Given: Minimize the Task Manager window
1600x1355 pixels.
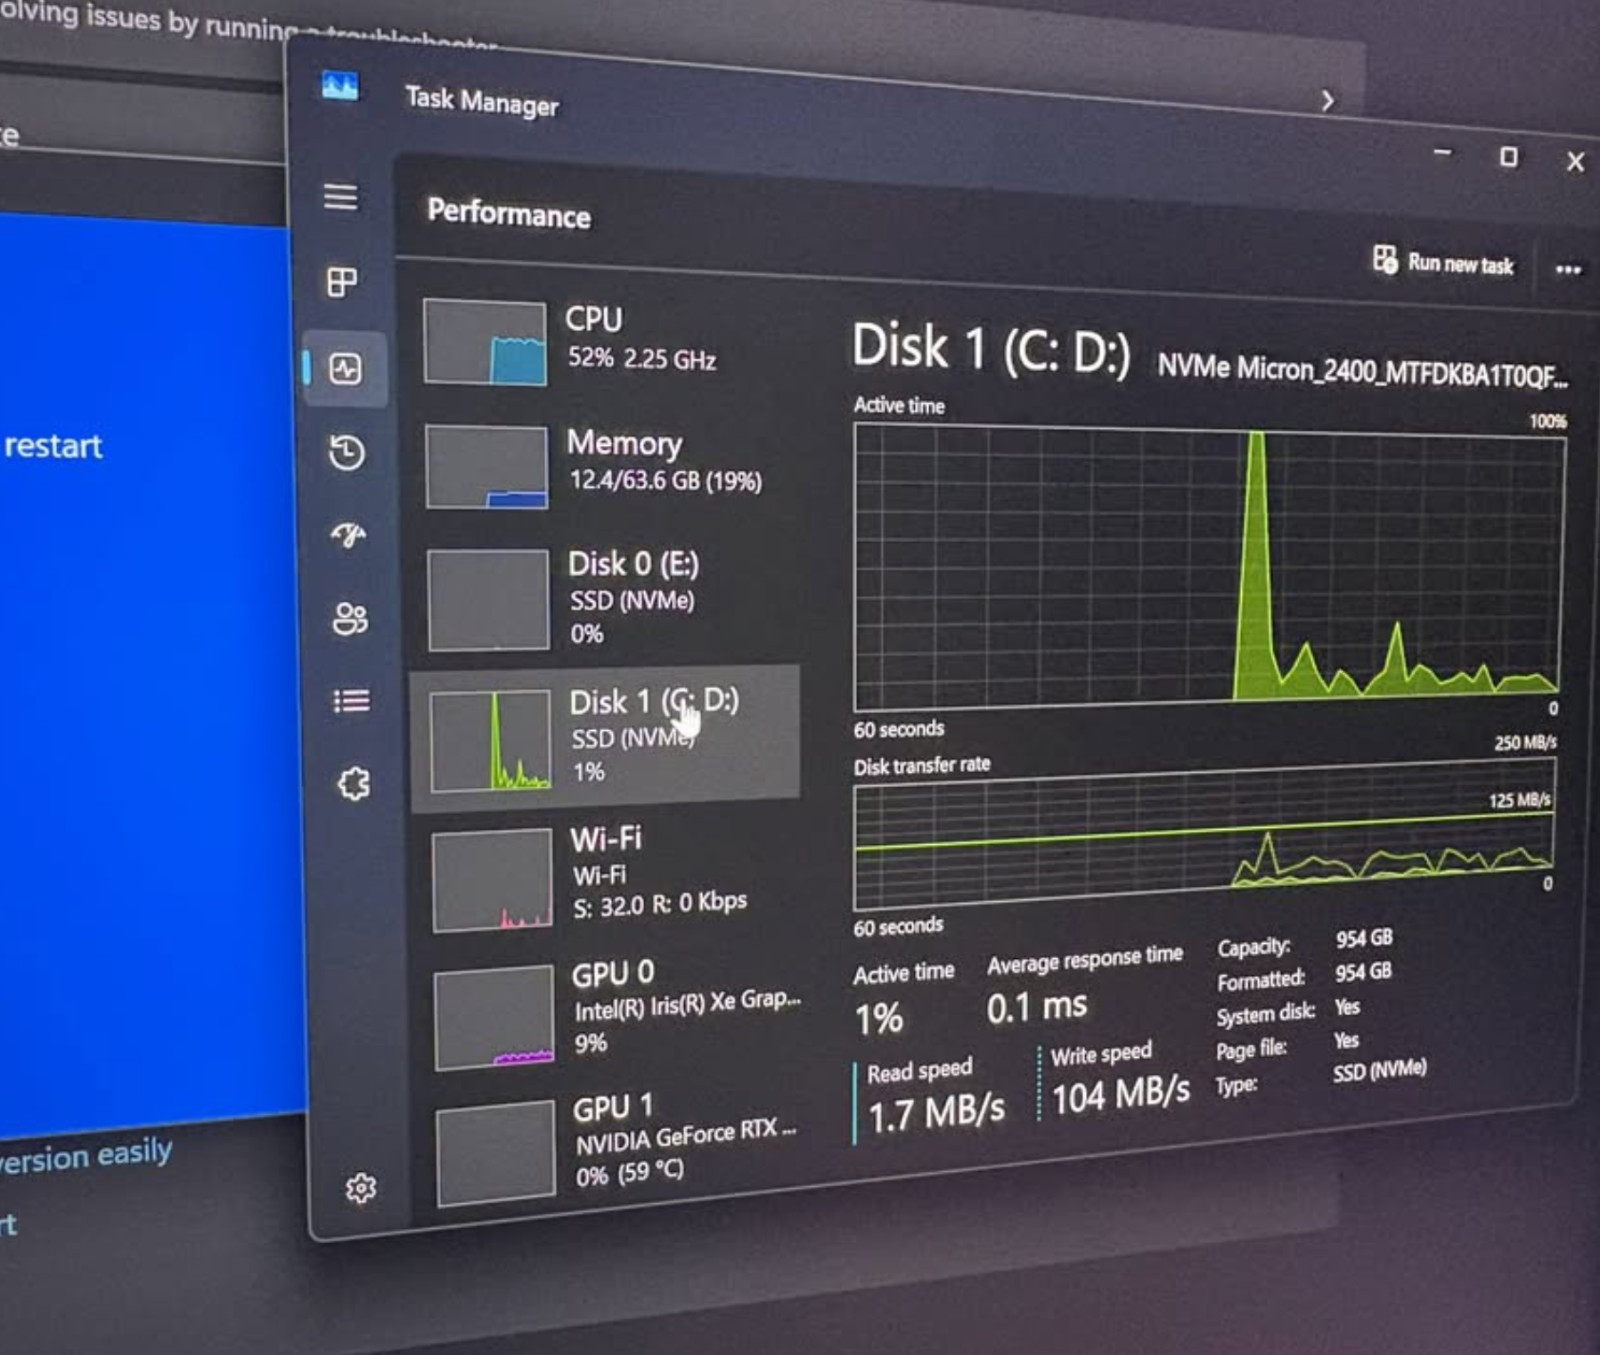Looking at the screenshot, I should [1442, 153].
